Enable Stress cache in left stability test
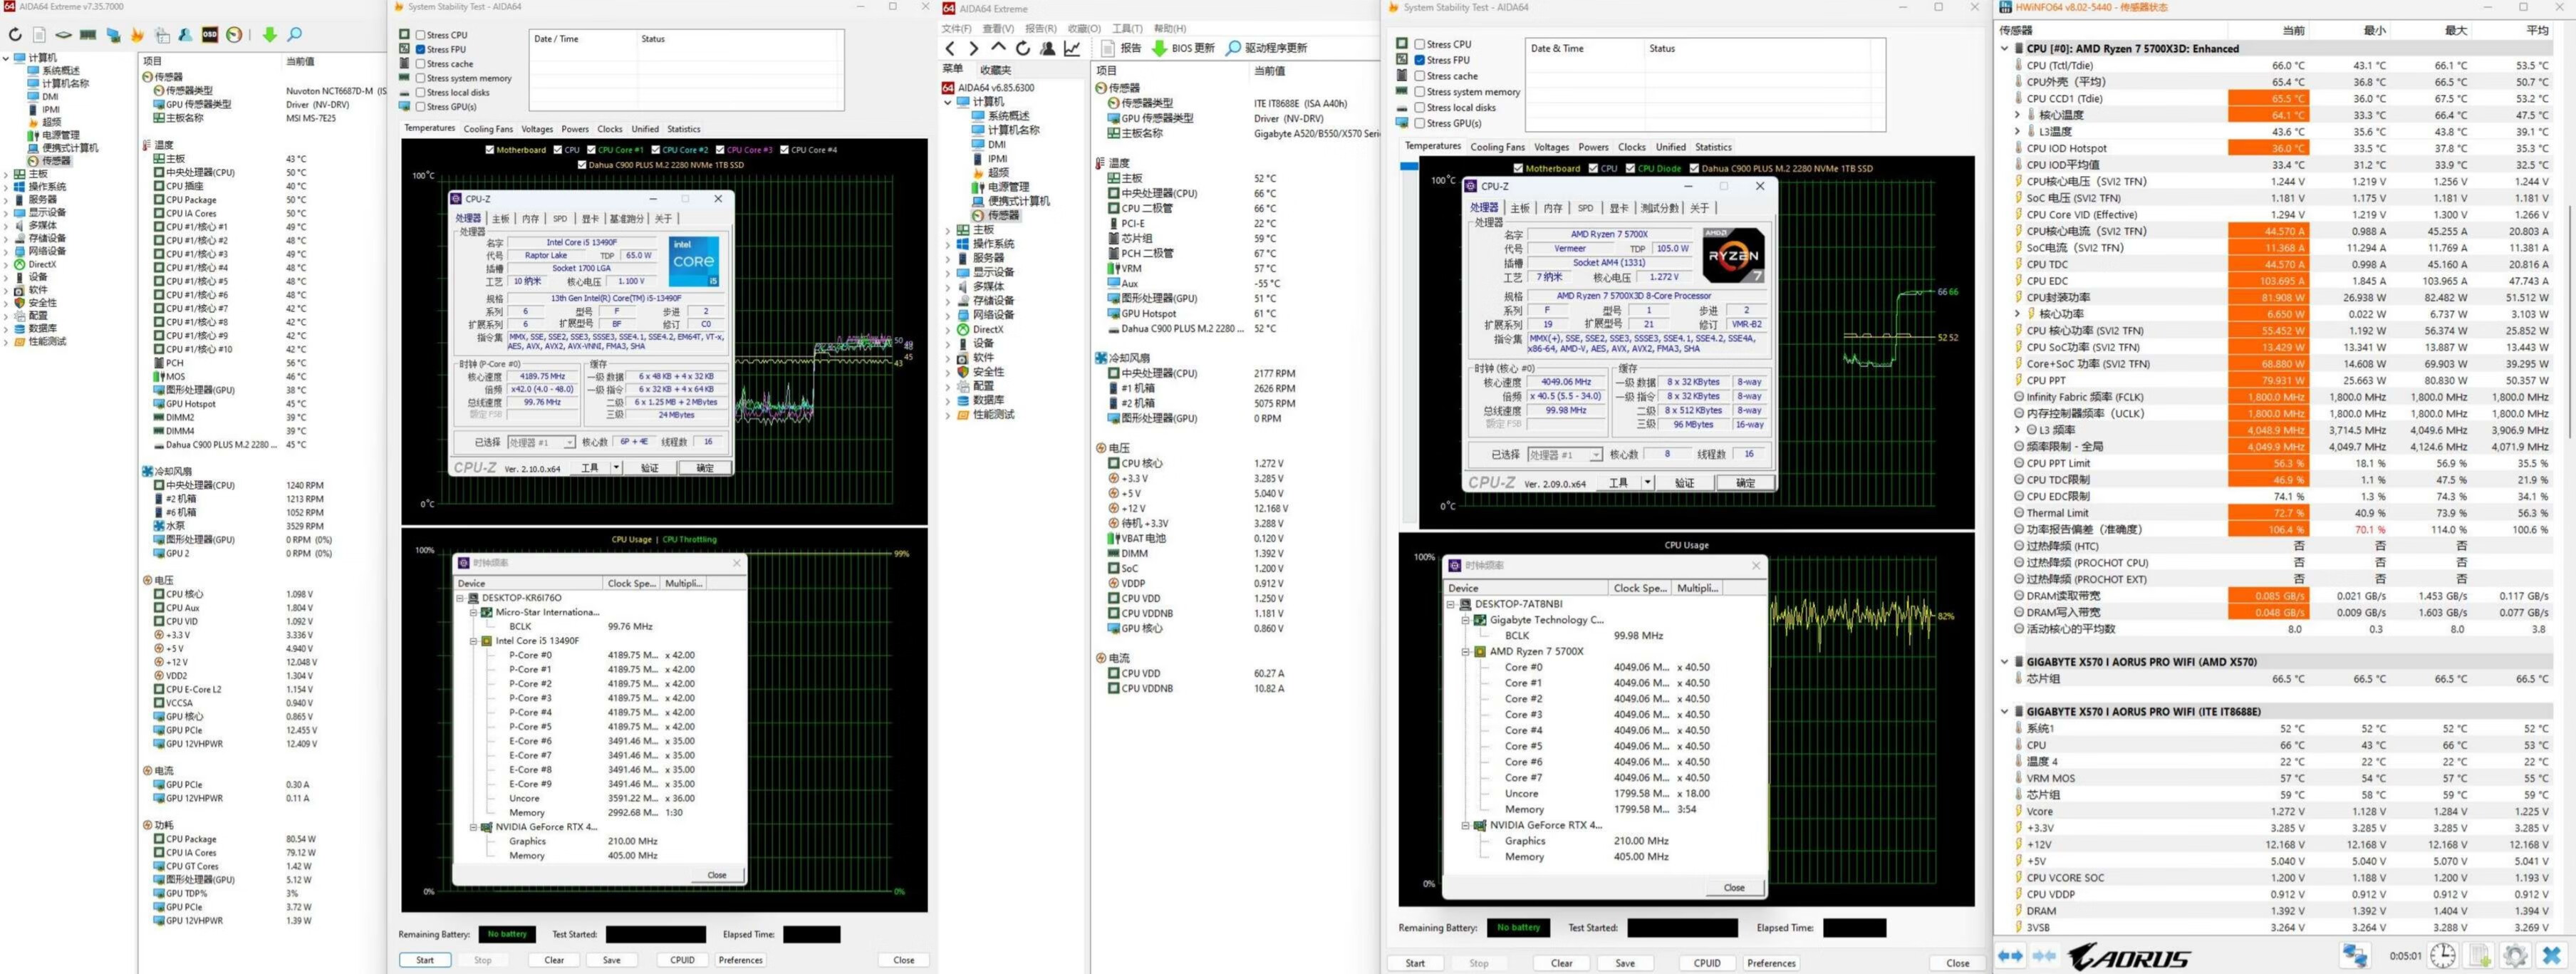Image resolution: width=2576 pixels, height=974 pixels. coord(421,64)
